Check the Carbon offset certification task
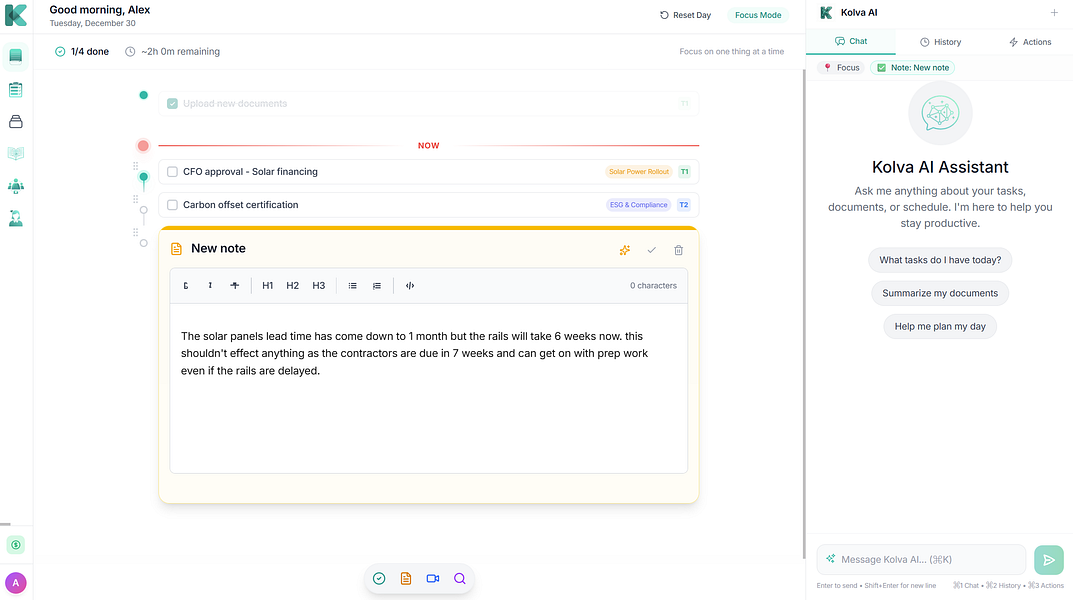Image resolution: width=1073 pixels, height=600 pixels. (172, 205)
